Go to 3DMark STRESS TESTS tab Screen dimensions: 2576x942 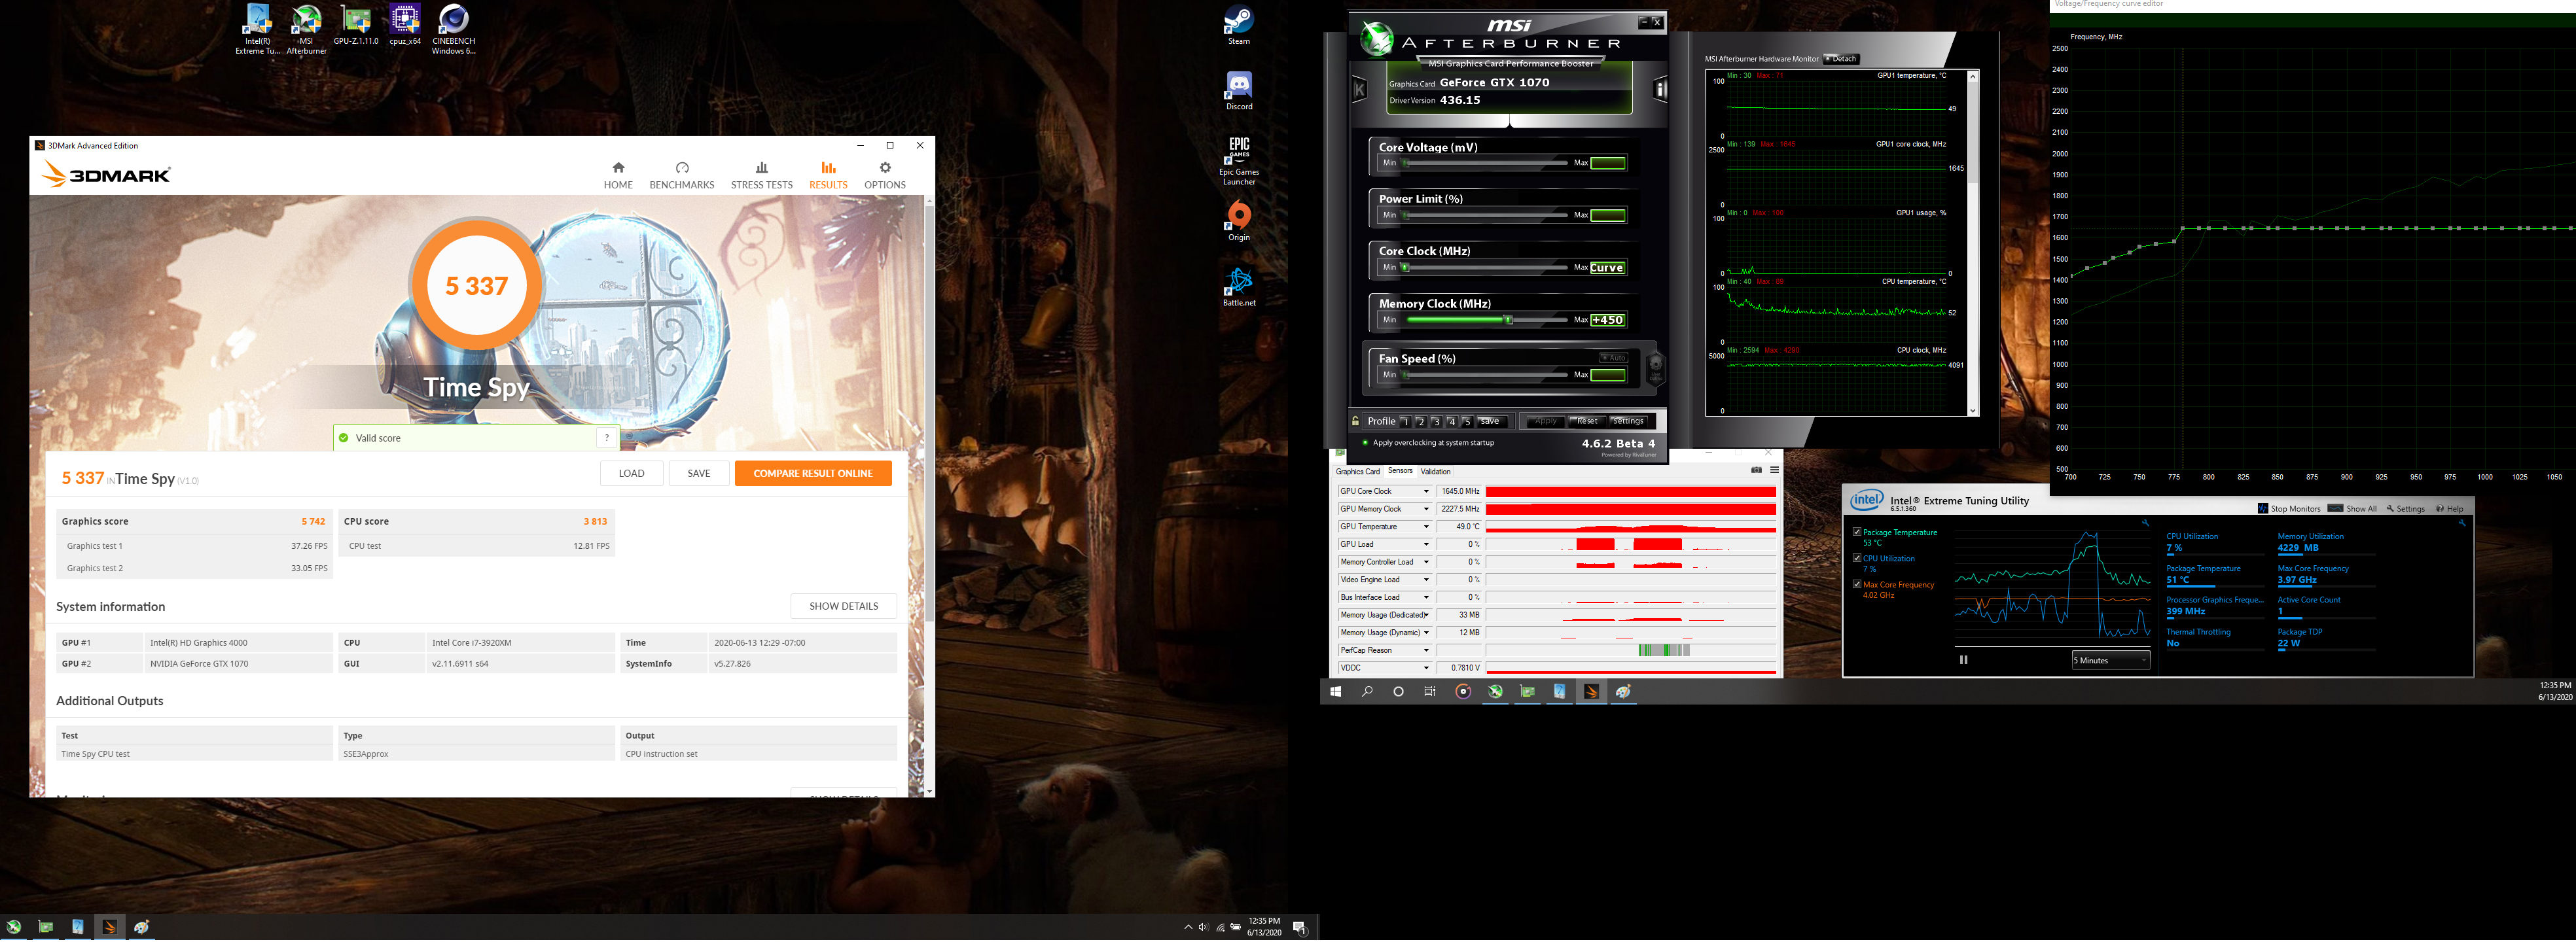pyautogui.click(x=762, y=175)
